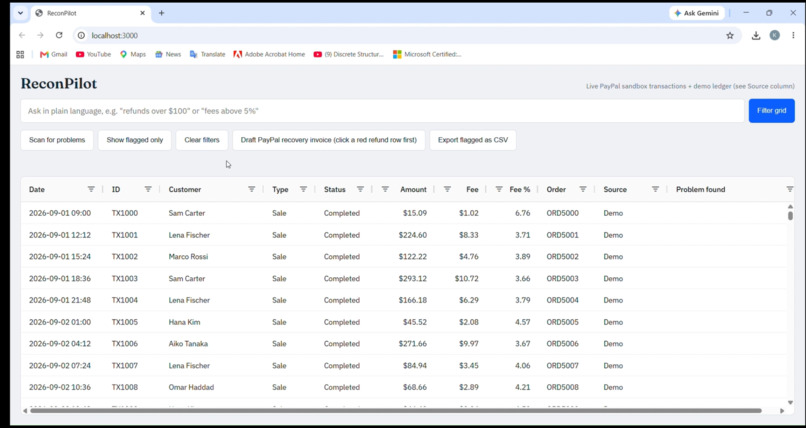Click the Clear filters button
Image resolution: width=806 pixels, height=428 pixels.
tap(202, 140)
